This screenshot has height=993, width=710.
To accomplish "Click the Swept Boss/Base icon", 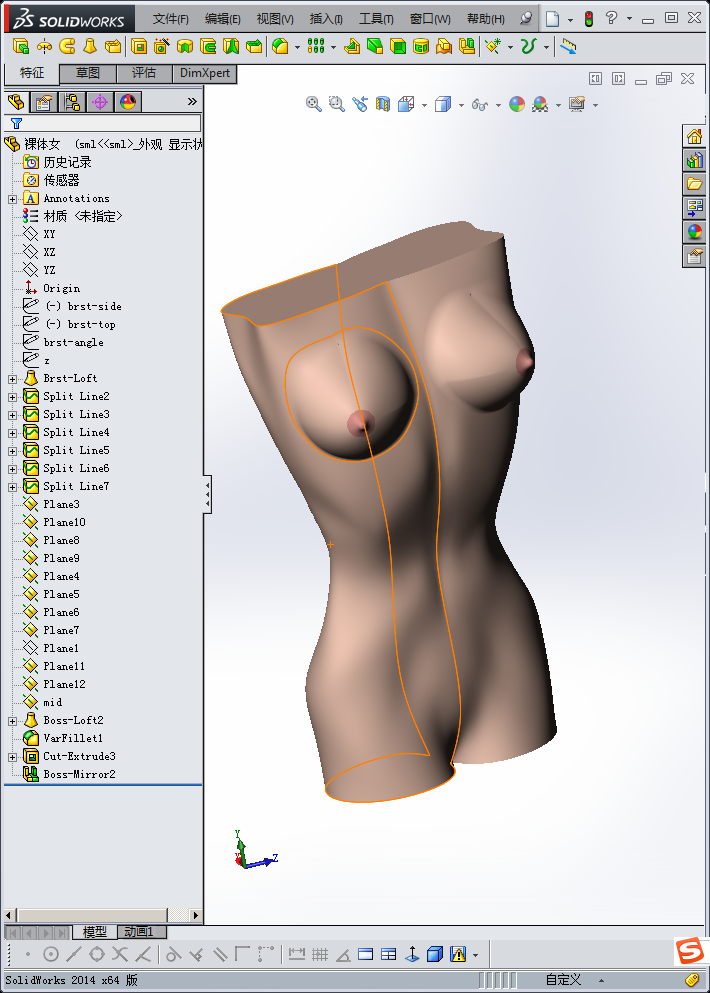I will pyautogui.click(x=67, y=46).
